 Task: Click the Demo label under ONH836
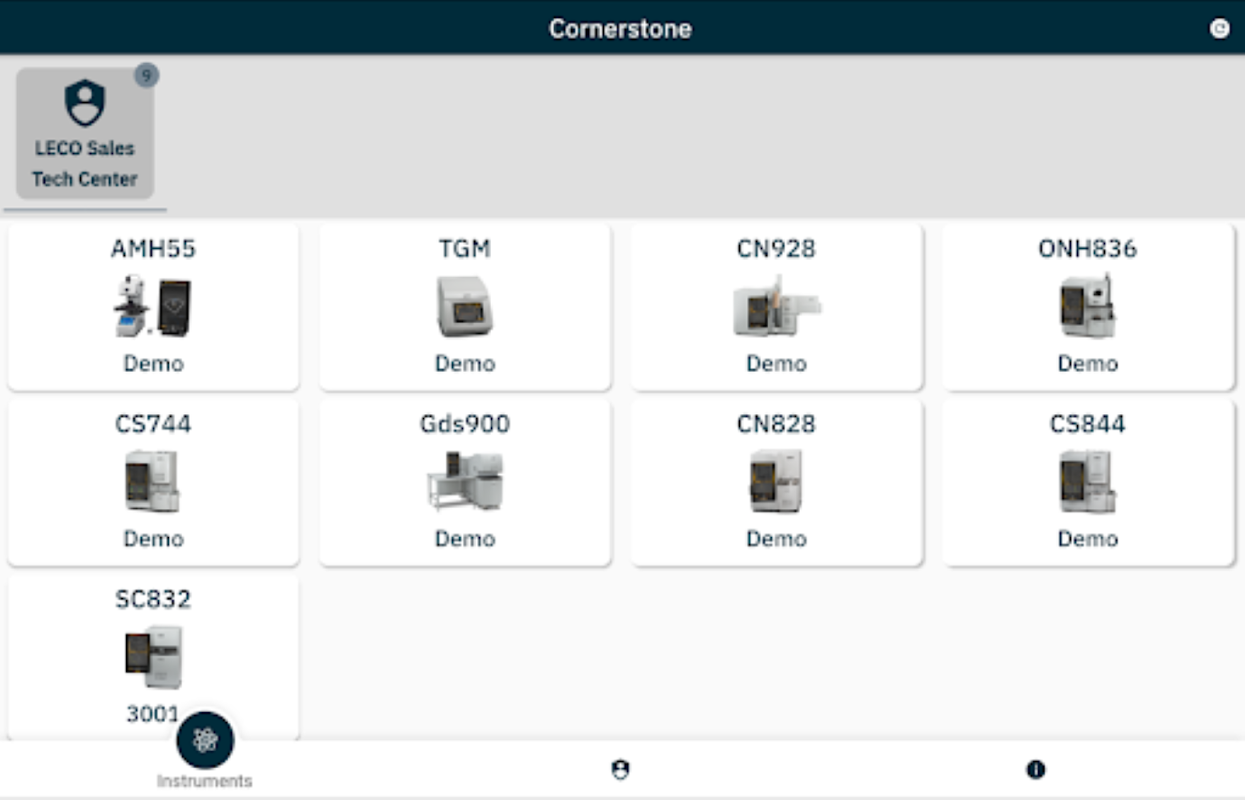tap(1087, 364)
